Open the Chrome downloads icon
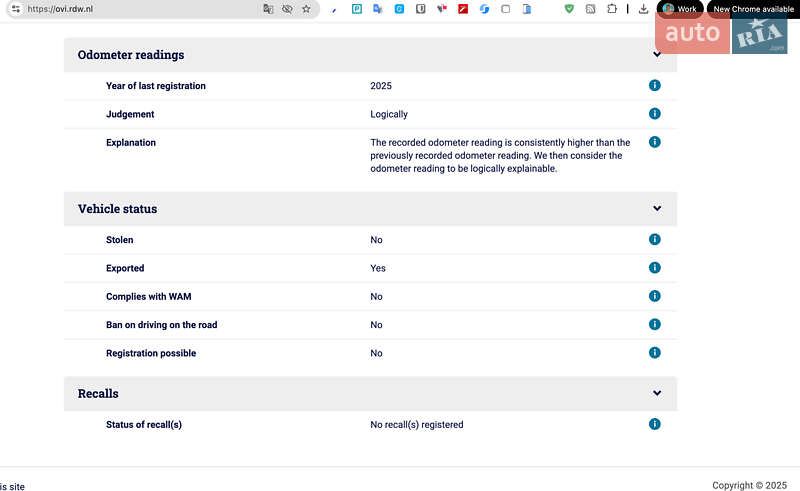 (643, 9)
